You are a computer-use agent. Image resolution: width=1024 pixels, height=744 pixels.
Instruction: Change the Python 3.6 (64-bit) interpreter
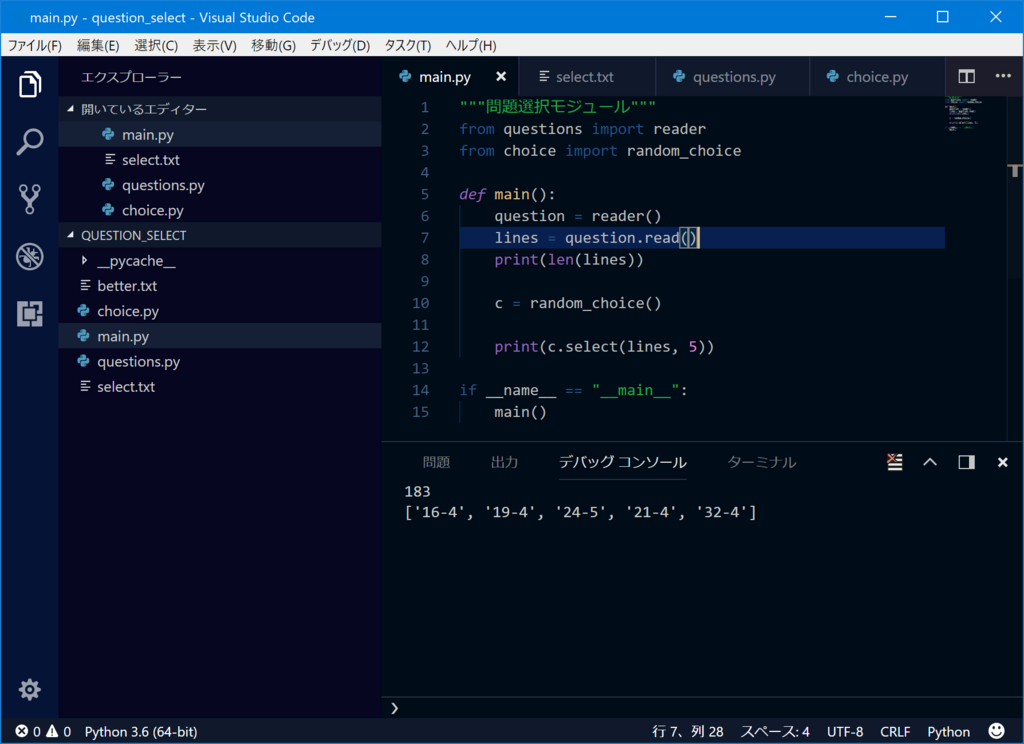pos(141,731)
